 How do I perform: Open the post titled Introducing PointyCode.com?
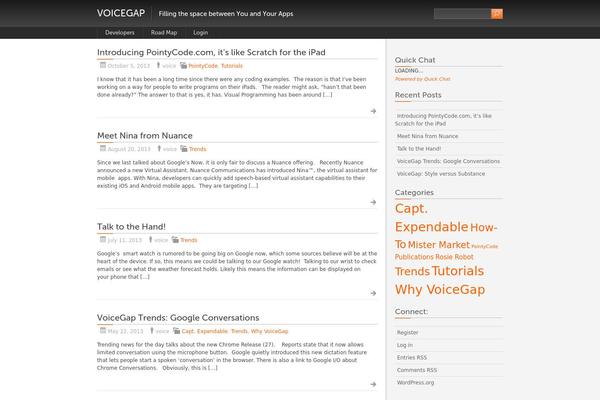point(211,52)
